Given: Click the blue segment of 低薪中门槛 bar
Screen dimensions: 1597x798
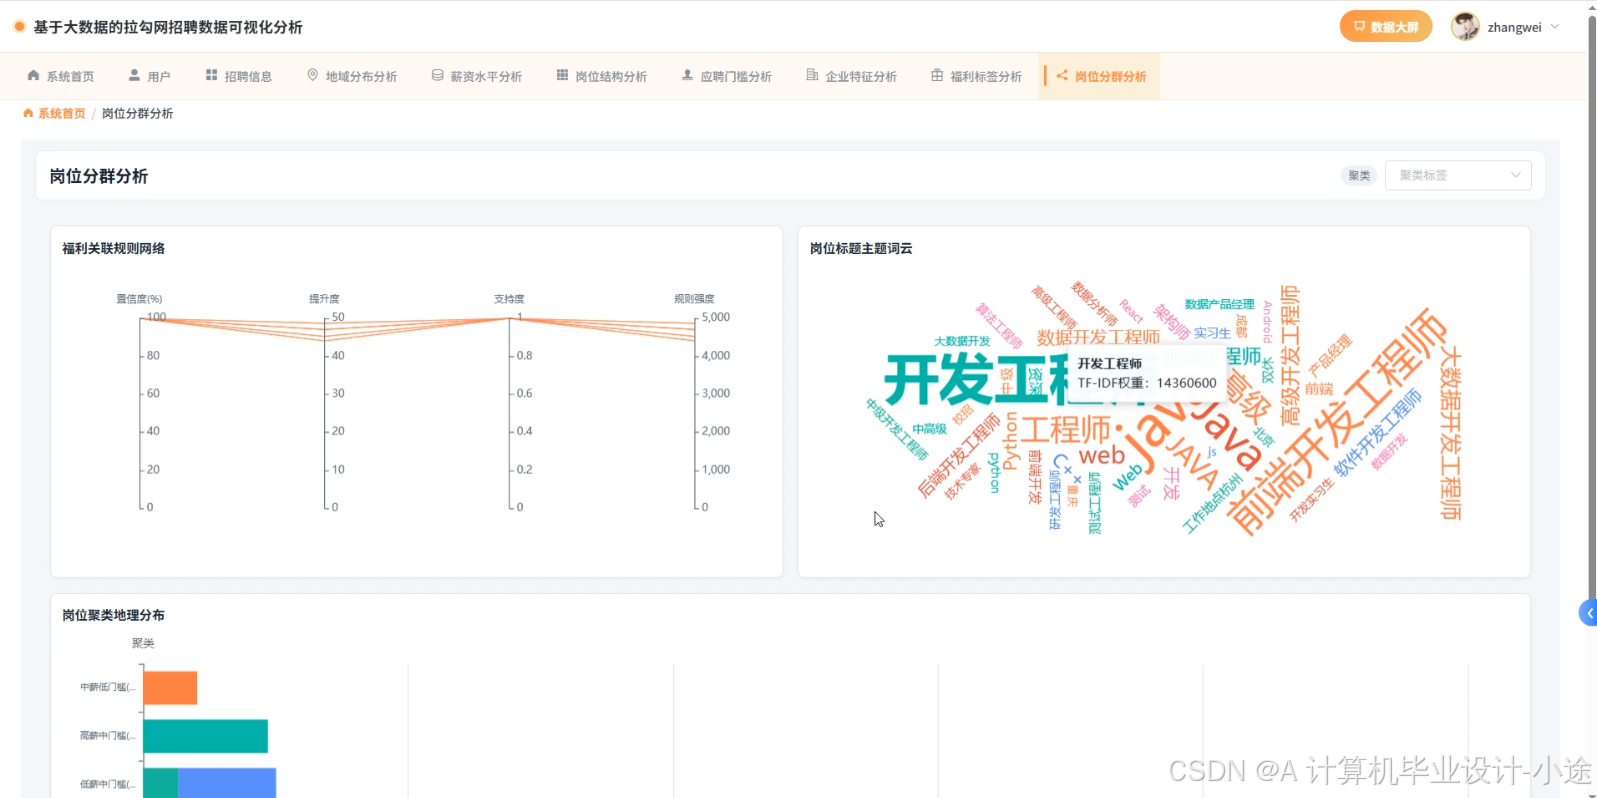Looking at the screenshot, I should click(x=227, y=783).
